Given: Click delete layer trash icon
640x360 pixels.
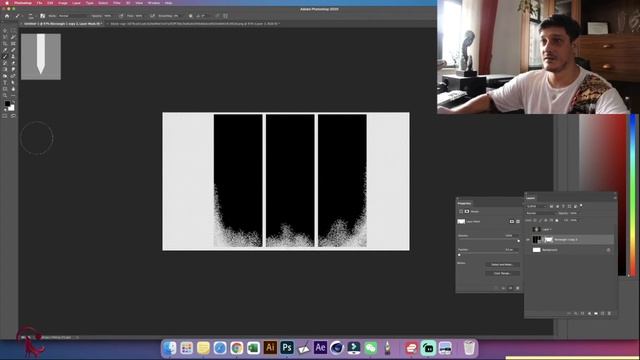Looking at the screenshot, I should (x=609, y=313).
